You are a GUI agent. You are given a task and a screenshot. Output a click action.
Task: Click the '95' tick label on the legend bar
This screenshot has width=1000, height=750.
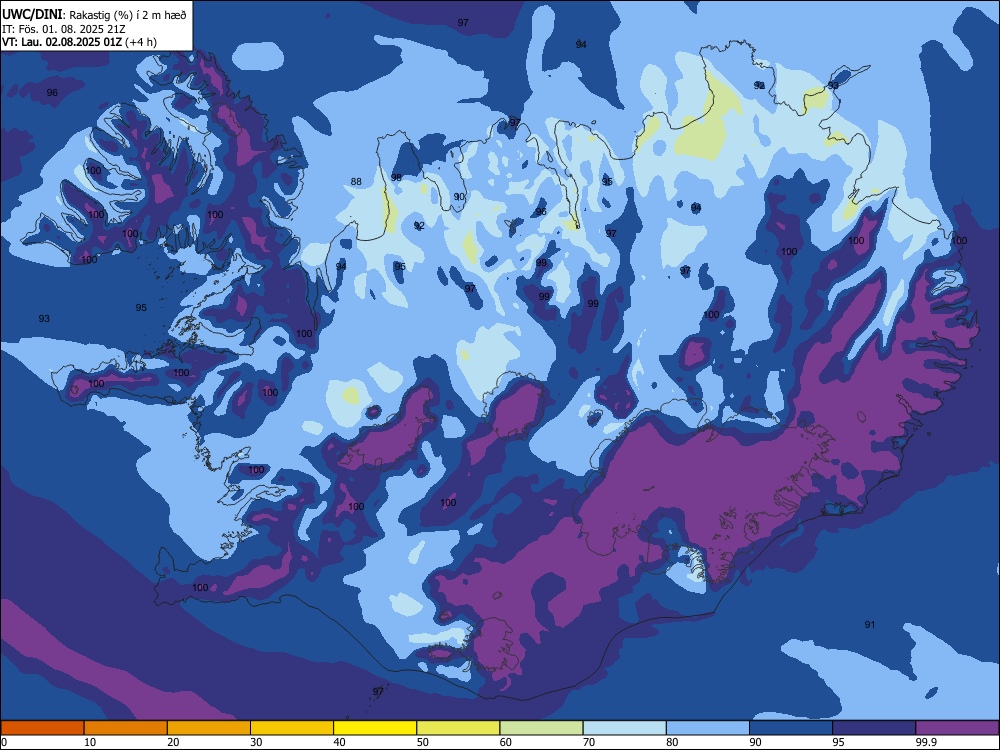point(839,742)
